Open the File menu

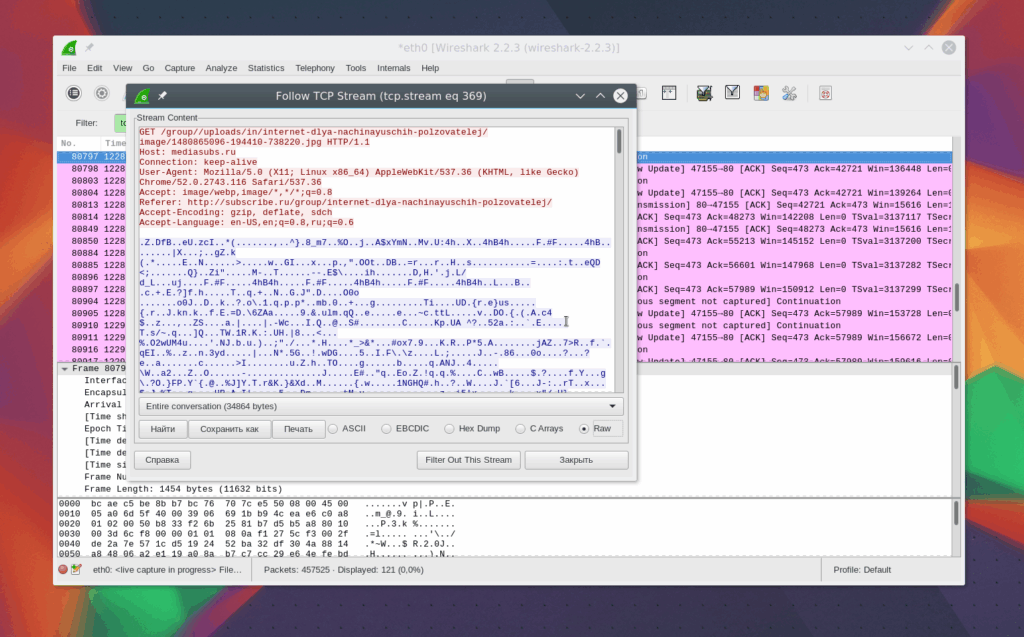pos(69,68)
